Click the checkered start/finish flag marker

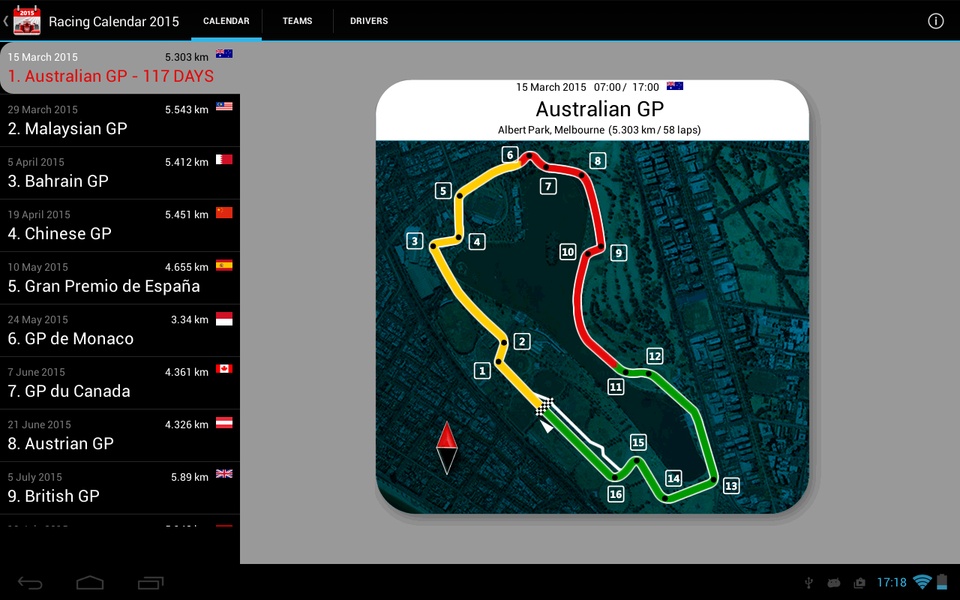point(544,406)
